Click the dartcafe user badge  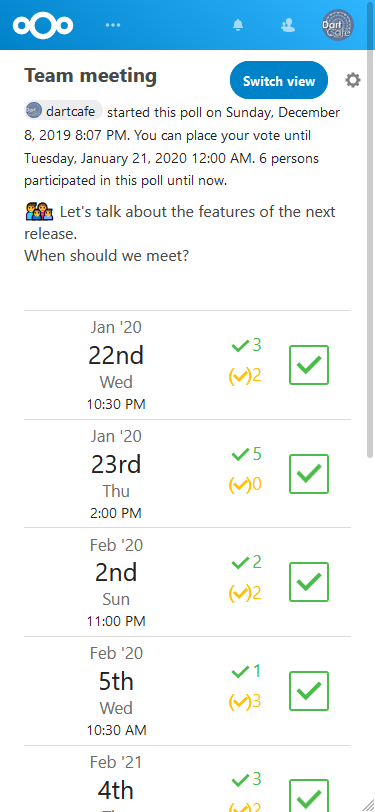click(64, 111)
